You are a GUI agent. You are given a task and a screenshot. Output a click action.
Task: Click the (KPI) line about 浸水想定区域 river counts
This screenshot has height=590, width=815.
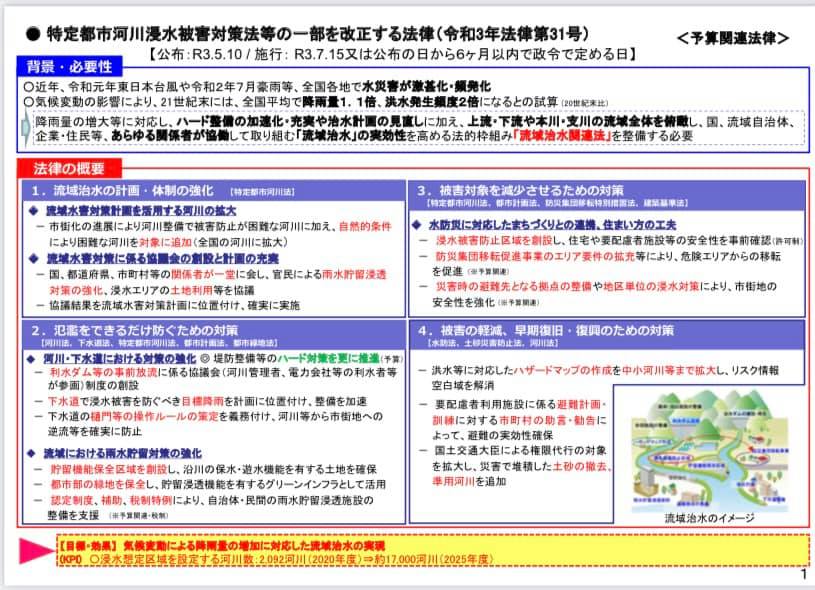[275, 559]
